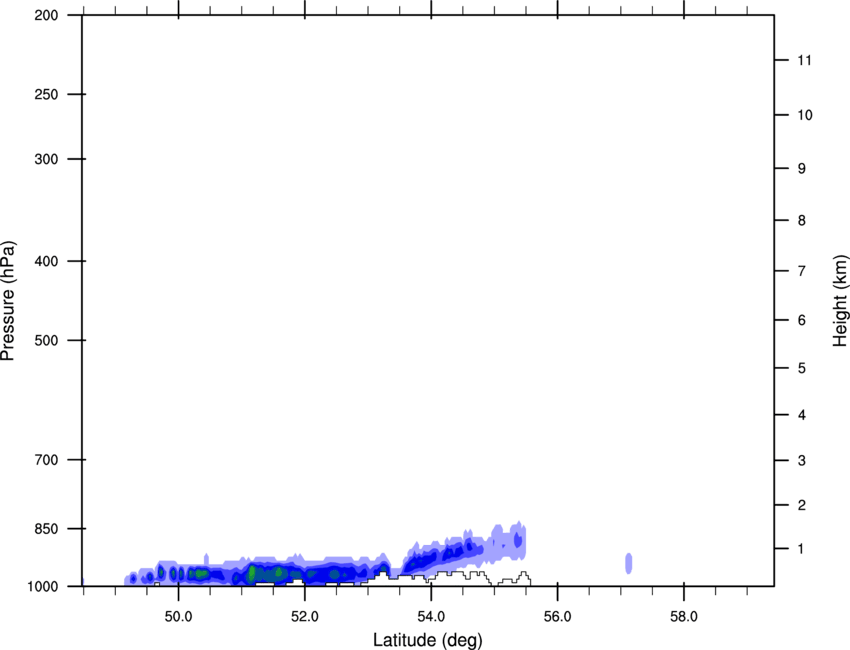Click the isolated cloud blob near latitude 57
The image size is (850, 650).
coord(628,563)
